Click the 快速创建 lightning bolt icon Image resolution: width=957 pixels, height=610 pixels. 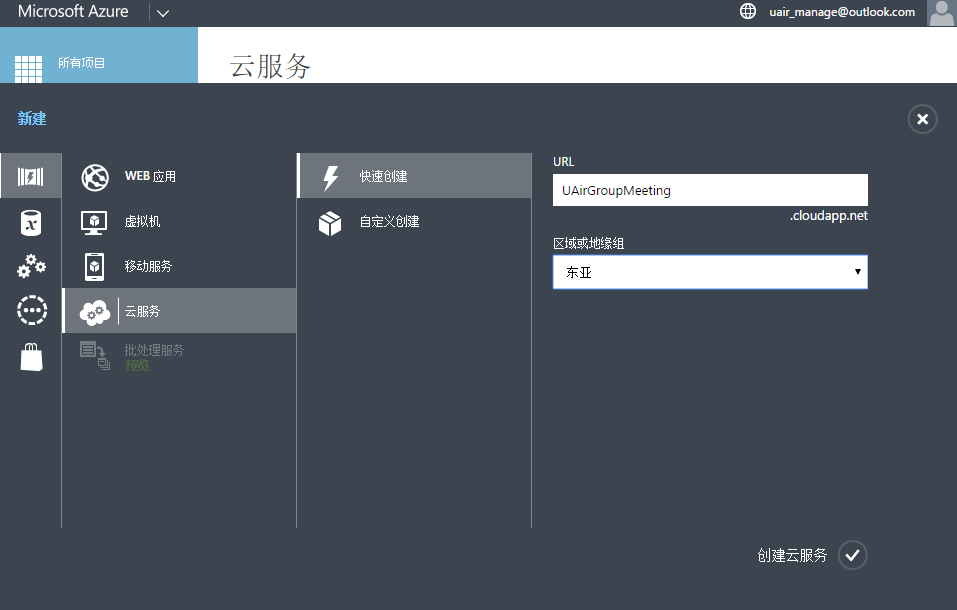[329, 176]
